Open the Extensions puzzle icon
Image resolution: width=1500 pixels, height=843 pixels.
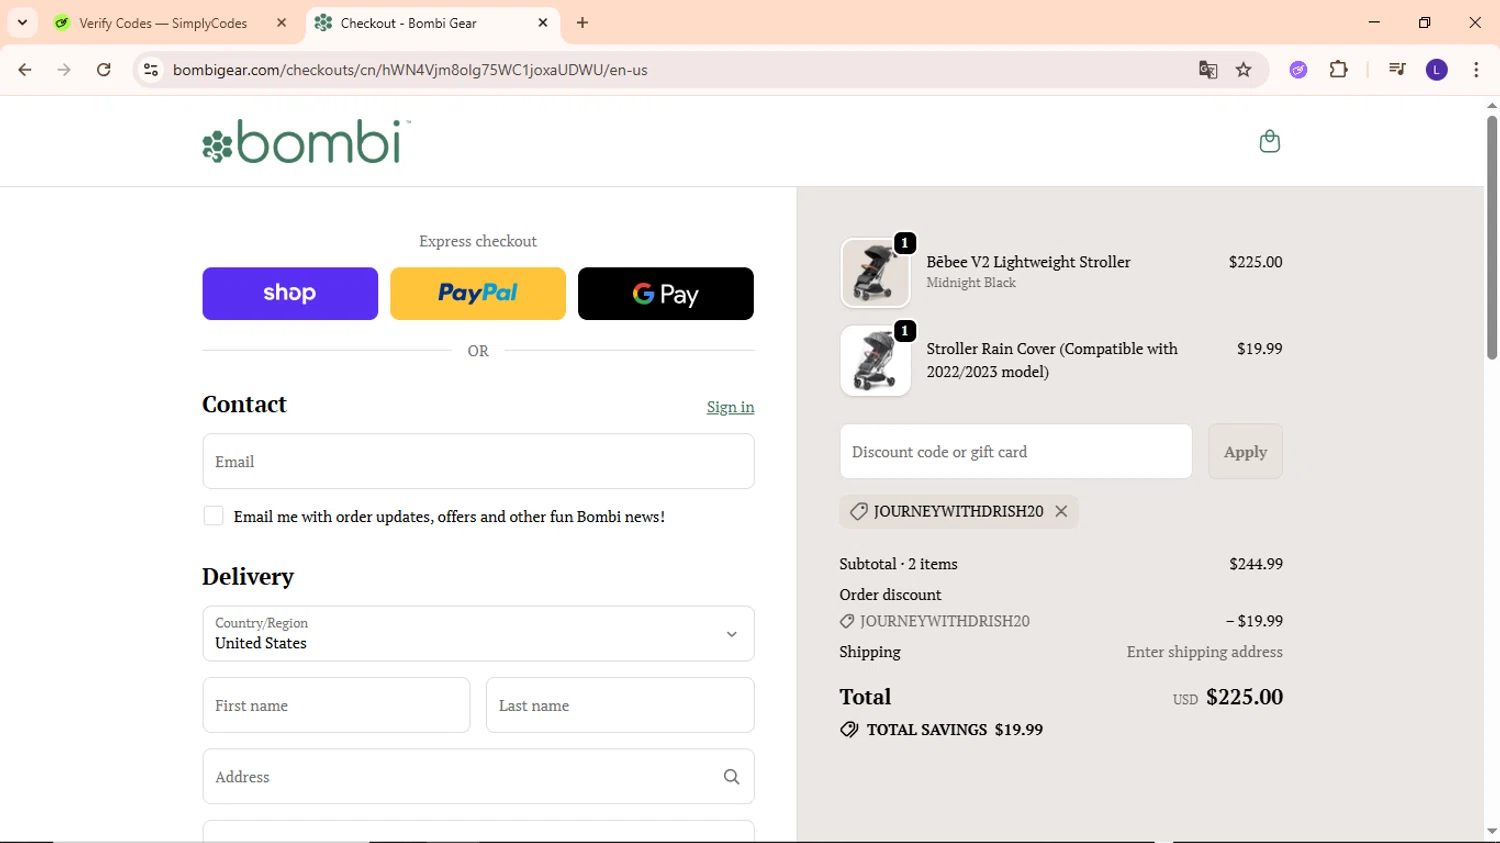point(1338,70)
